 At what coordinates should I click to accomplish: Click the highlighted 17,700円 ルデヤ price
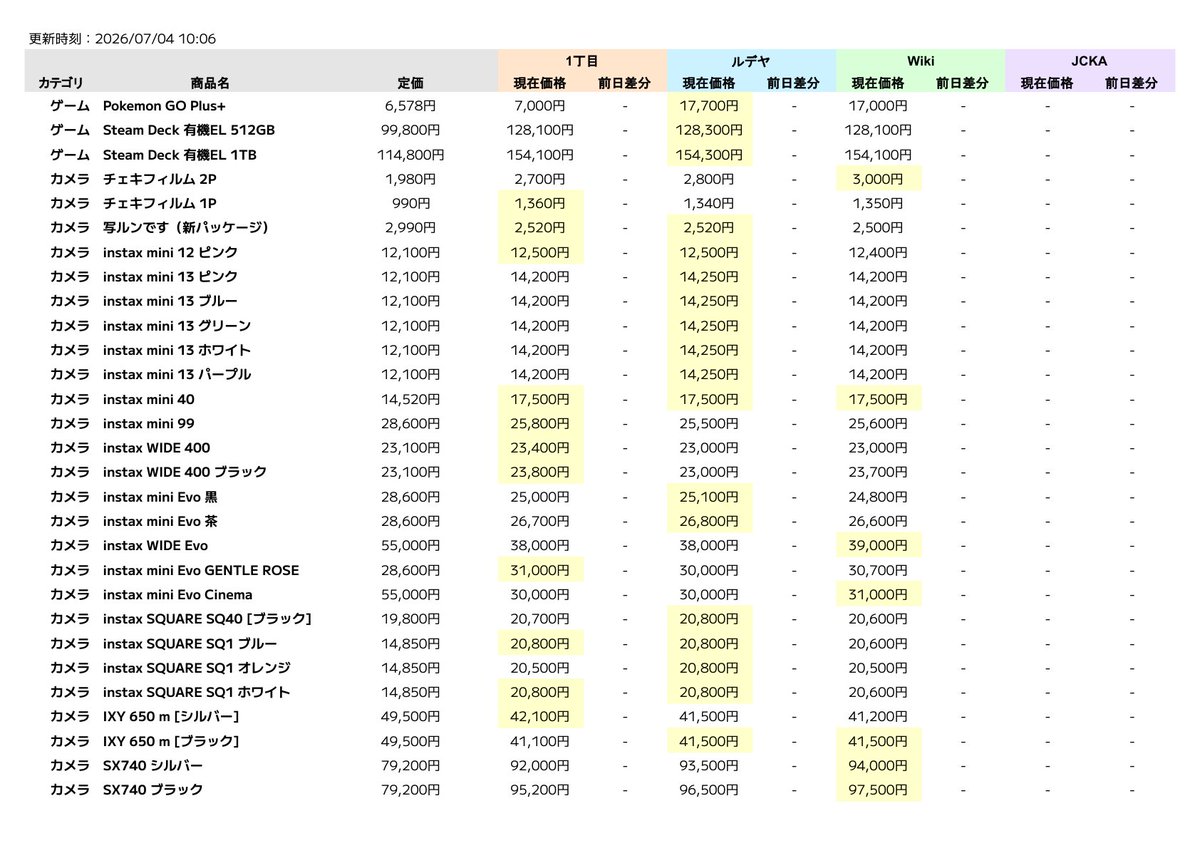(709, 105)
